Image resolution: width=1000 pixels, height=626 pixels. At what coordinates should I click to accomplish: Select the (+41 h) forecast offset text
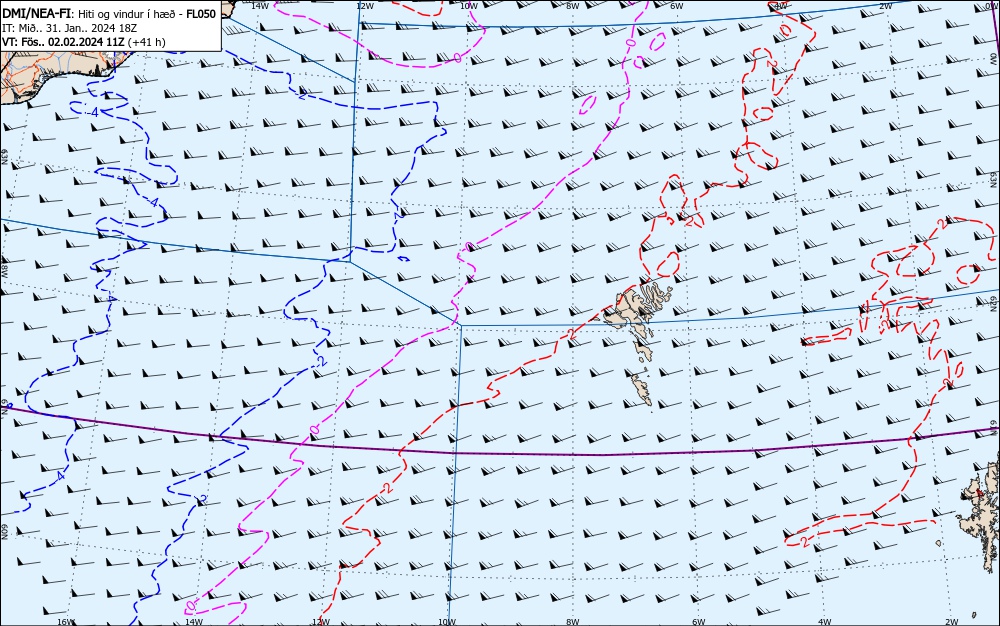[146, 42]
